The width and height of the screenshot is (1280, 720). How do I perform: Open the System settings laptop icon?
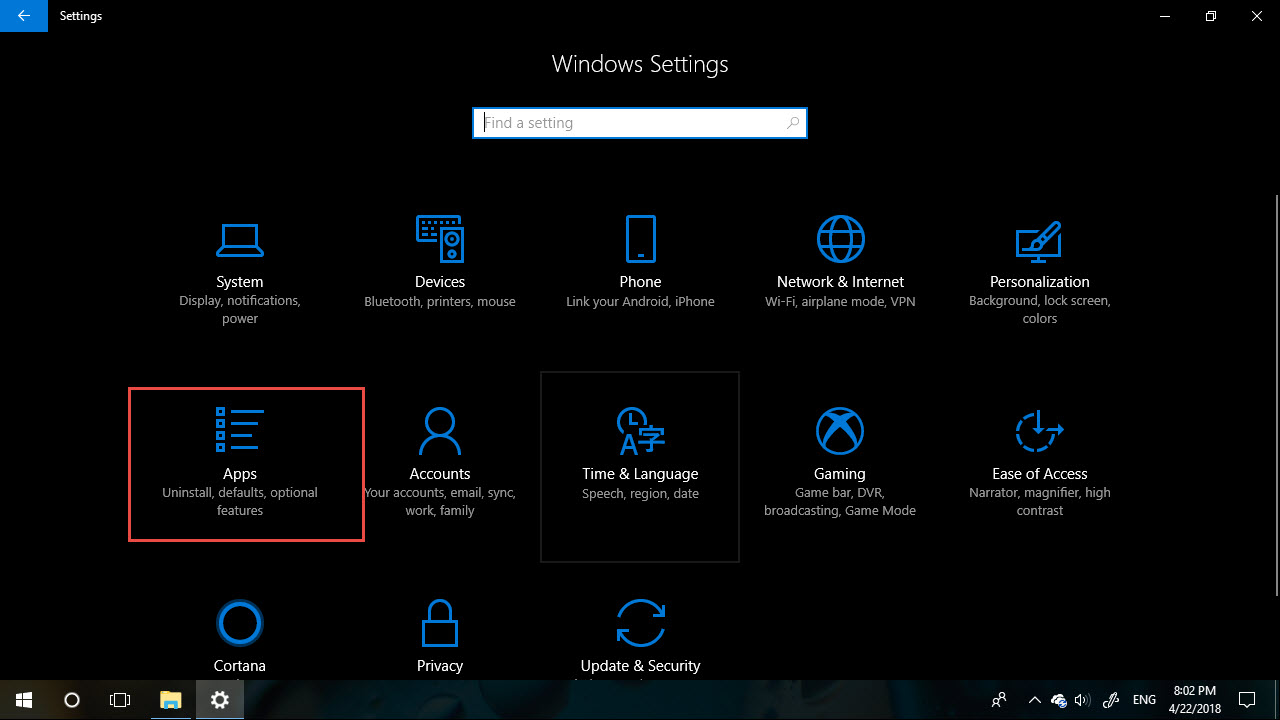pos(240,240)
